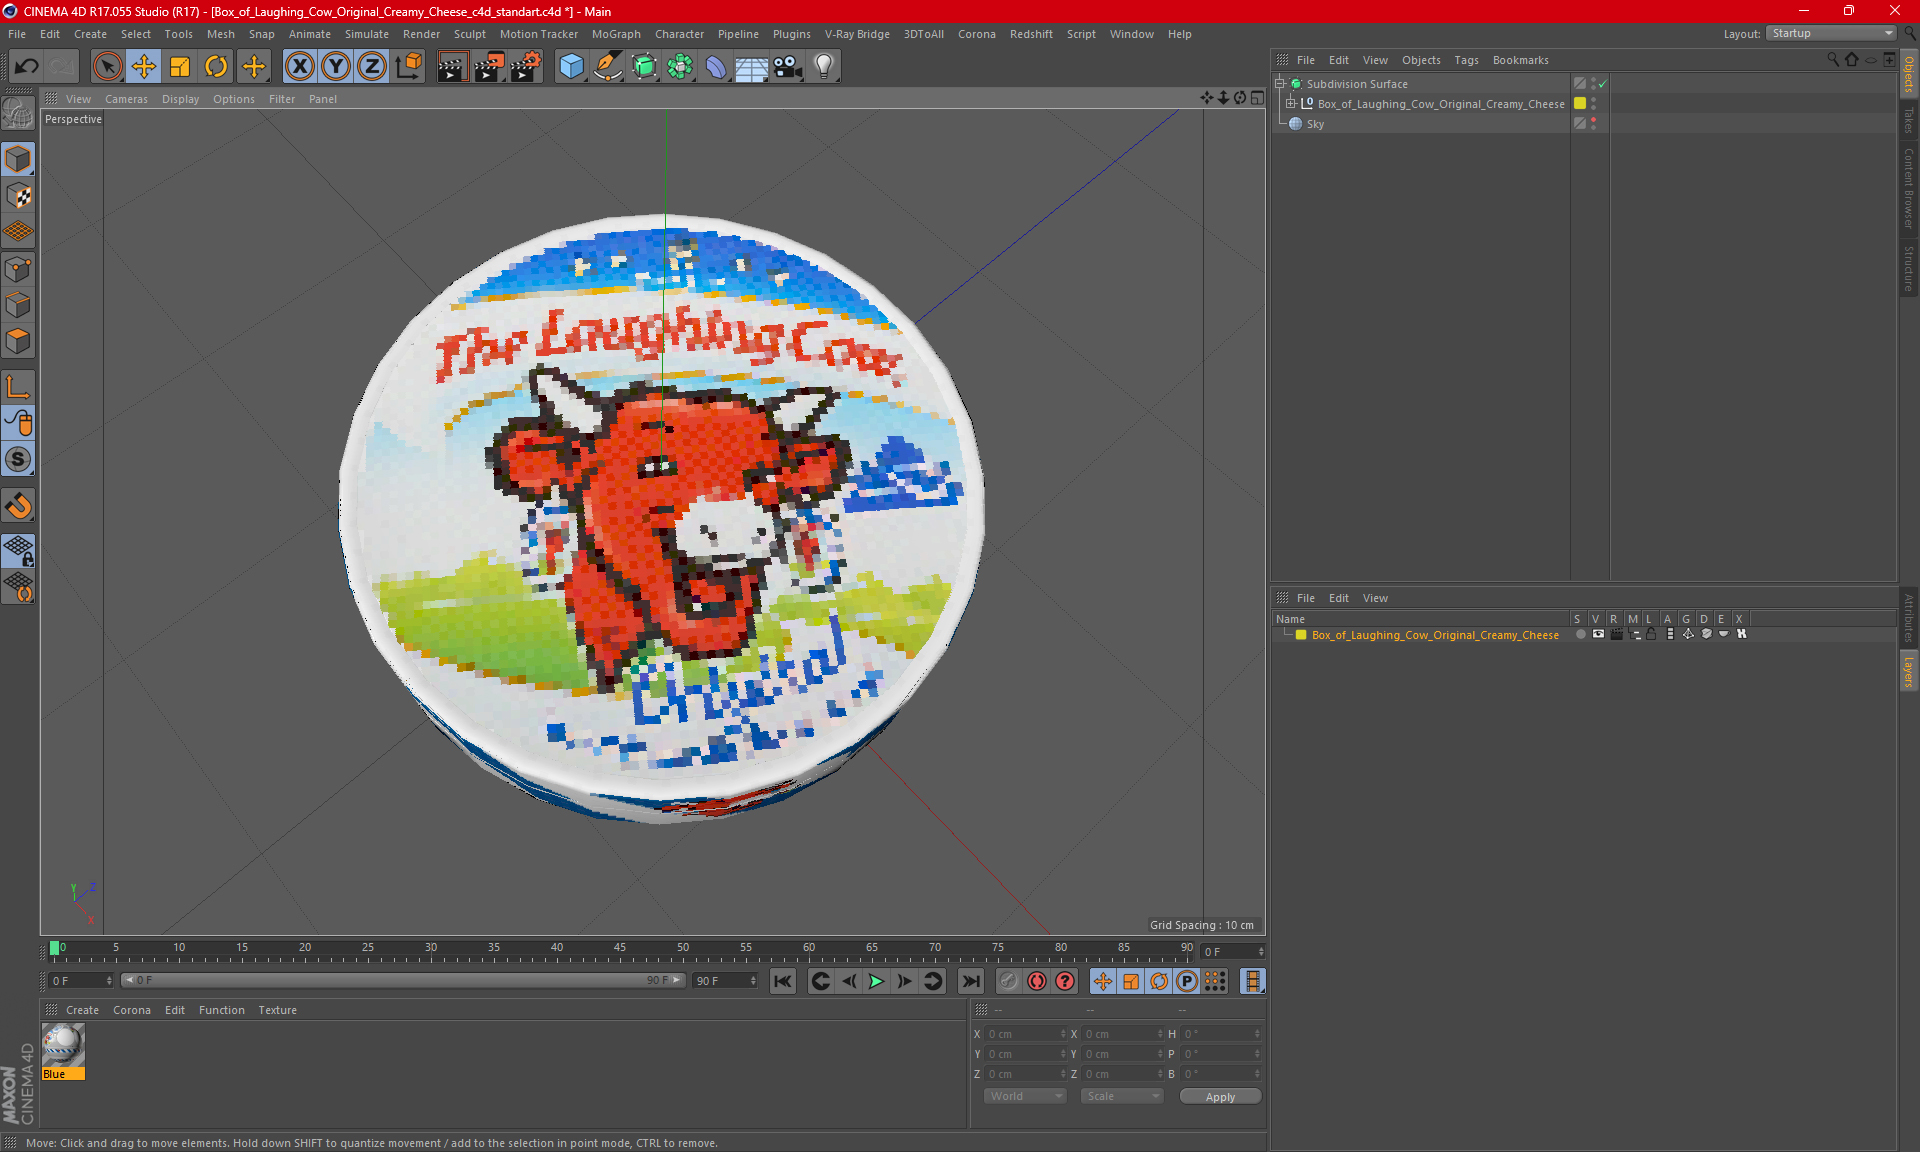Switch to Layers vertical tab
Screen dimensions: 1920x1152
[x=1909, y=671]
